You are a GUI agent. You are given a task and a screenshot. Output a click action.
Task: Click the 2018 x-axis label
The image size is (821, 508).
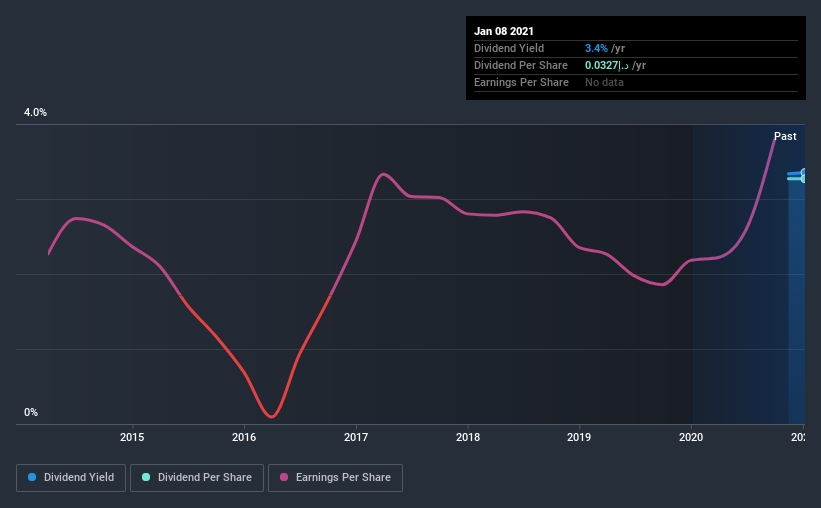[468, 437]
